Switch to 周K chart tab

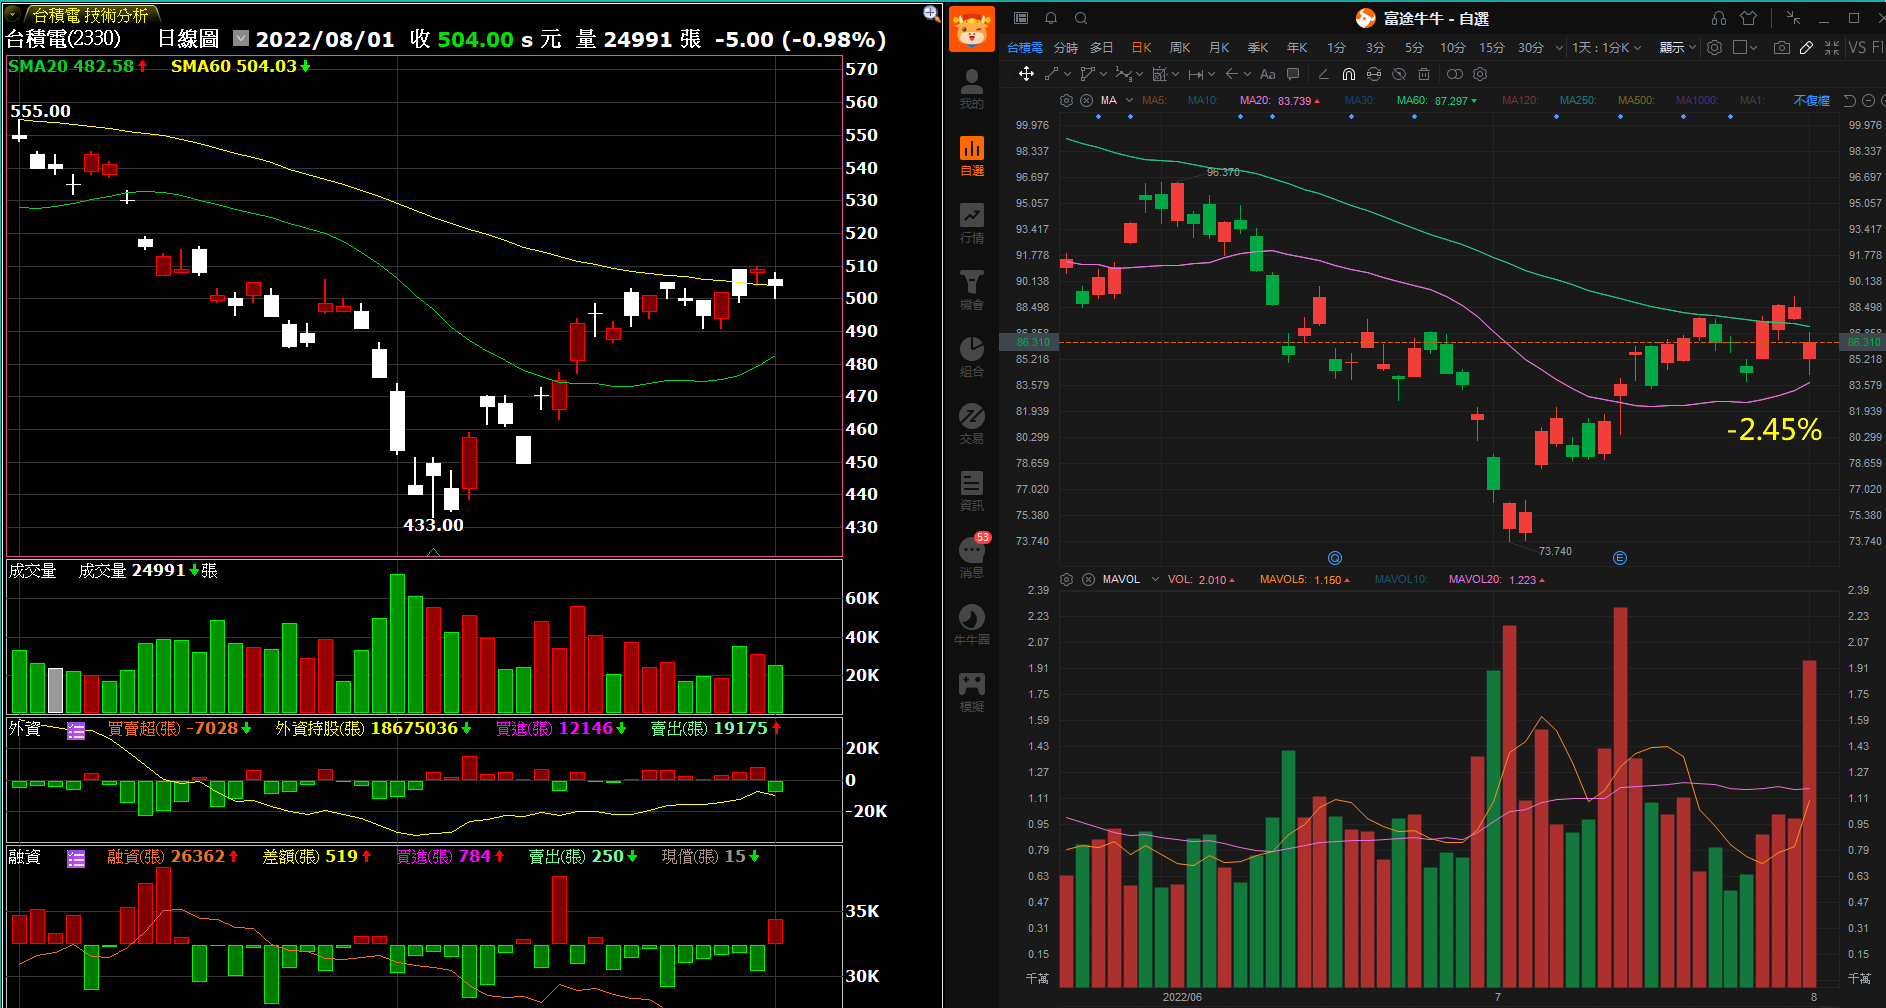pyautogui.click(x=1180, y=47)
